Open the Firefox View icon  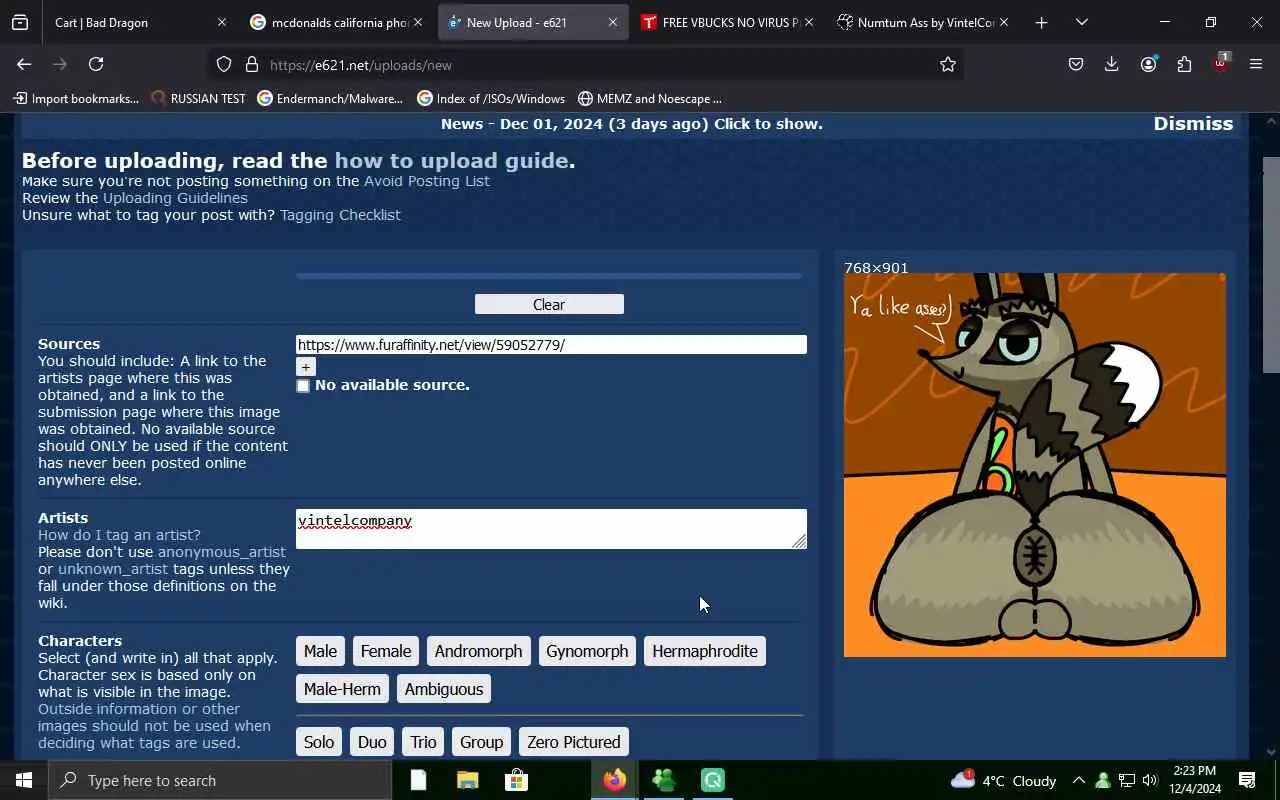[x=20, y=22]
